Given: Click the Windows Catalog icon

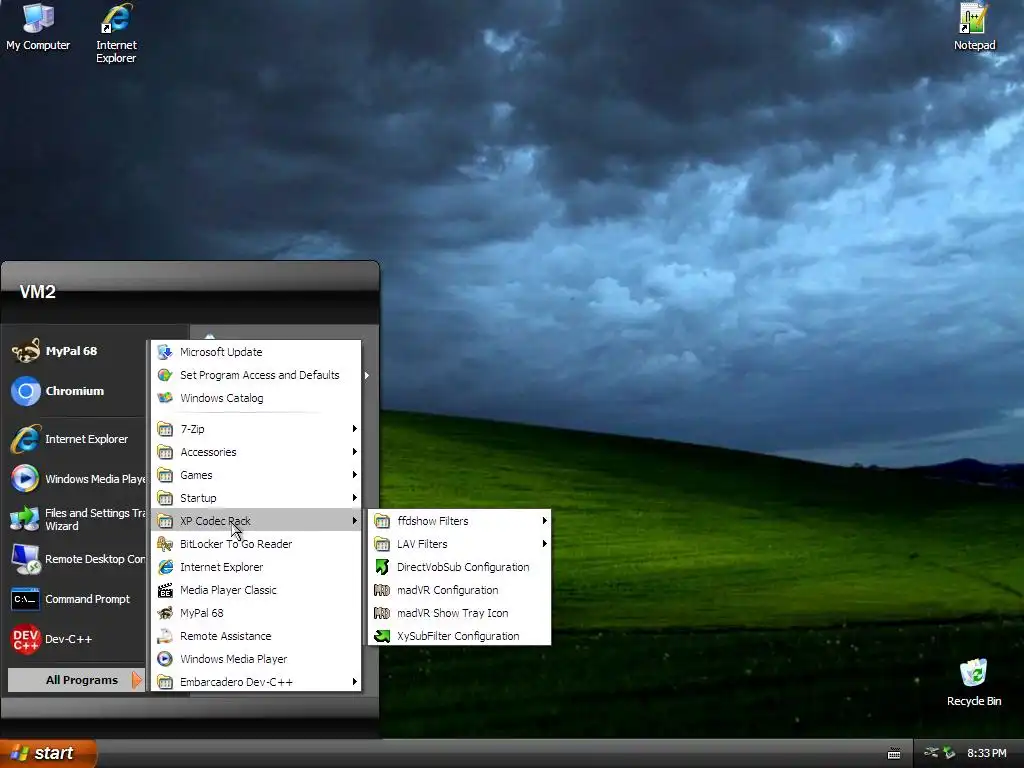Looking at the screenshot, I should [x=165, y=398].
